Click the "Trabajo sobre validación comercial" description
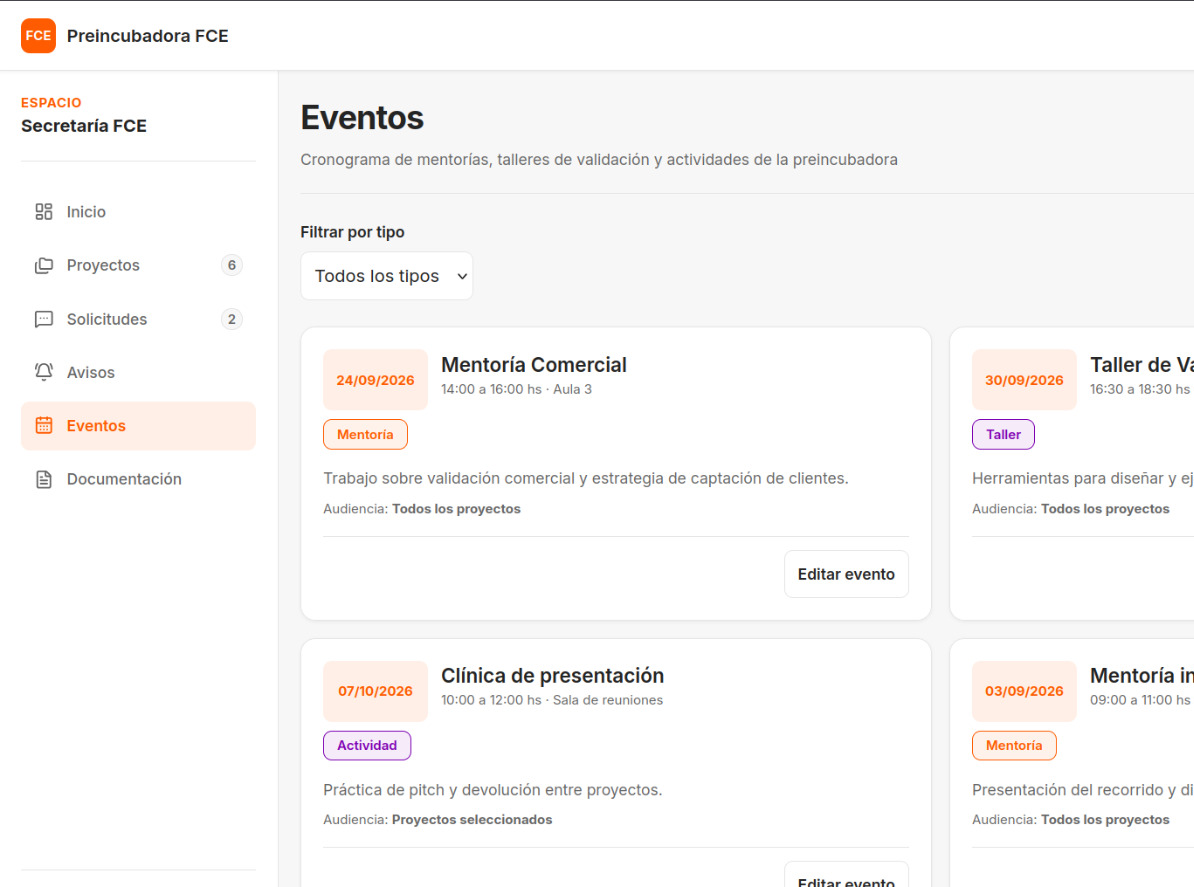This screenshot has height=887, width=1194. pos(586,478)
